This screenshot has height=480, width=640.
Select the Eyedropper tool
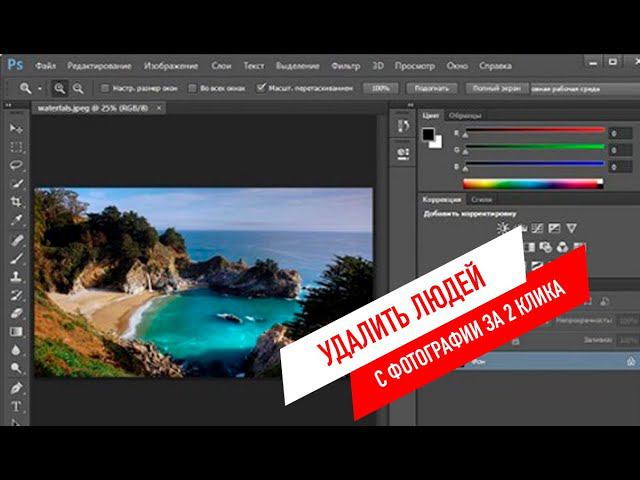pos(16,220)
